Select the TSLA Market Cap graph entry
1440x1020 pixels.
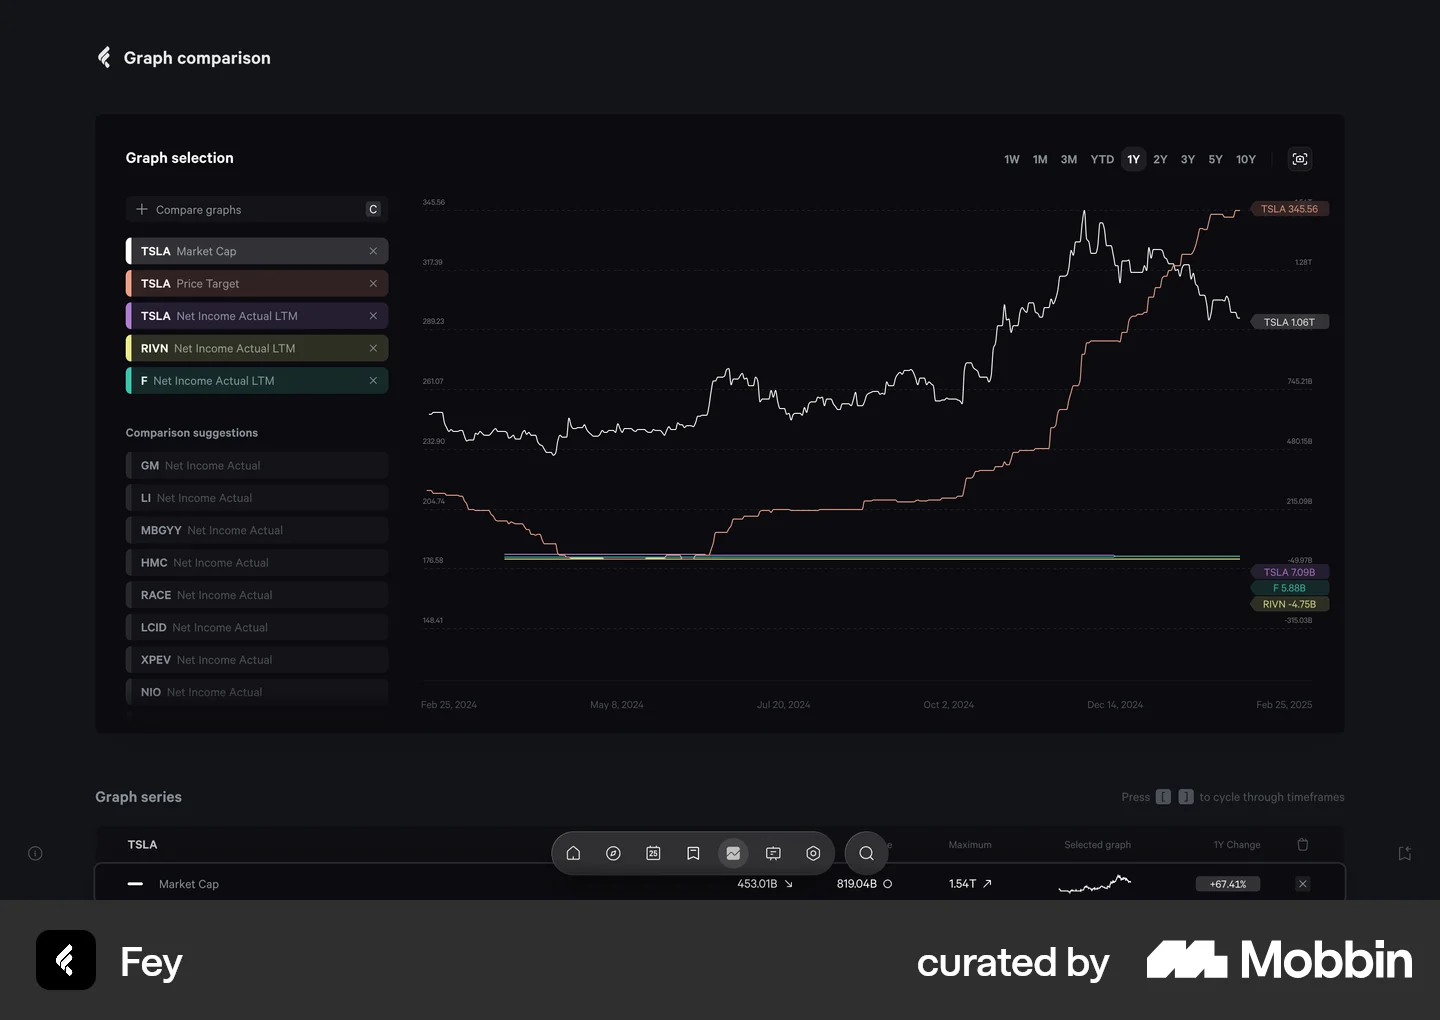click(x=257, y=251)
